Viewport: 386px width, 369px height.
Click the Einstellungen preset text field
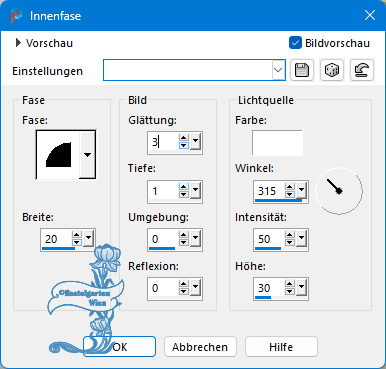[x=188, y=70]
